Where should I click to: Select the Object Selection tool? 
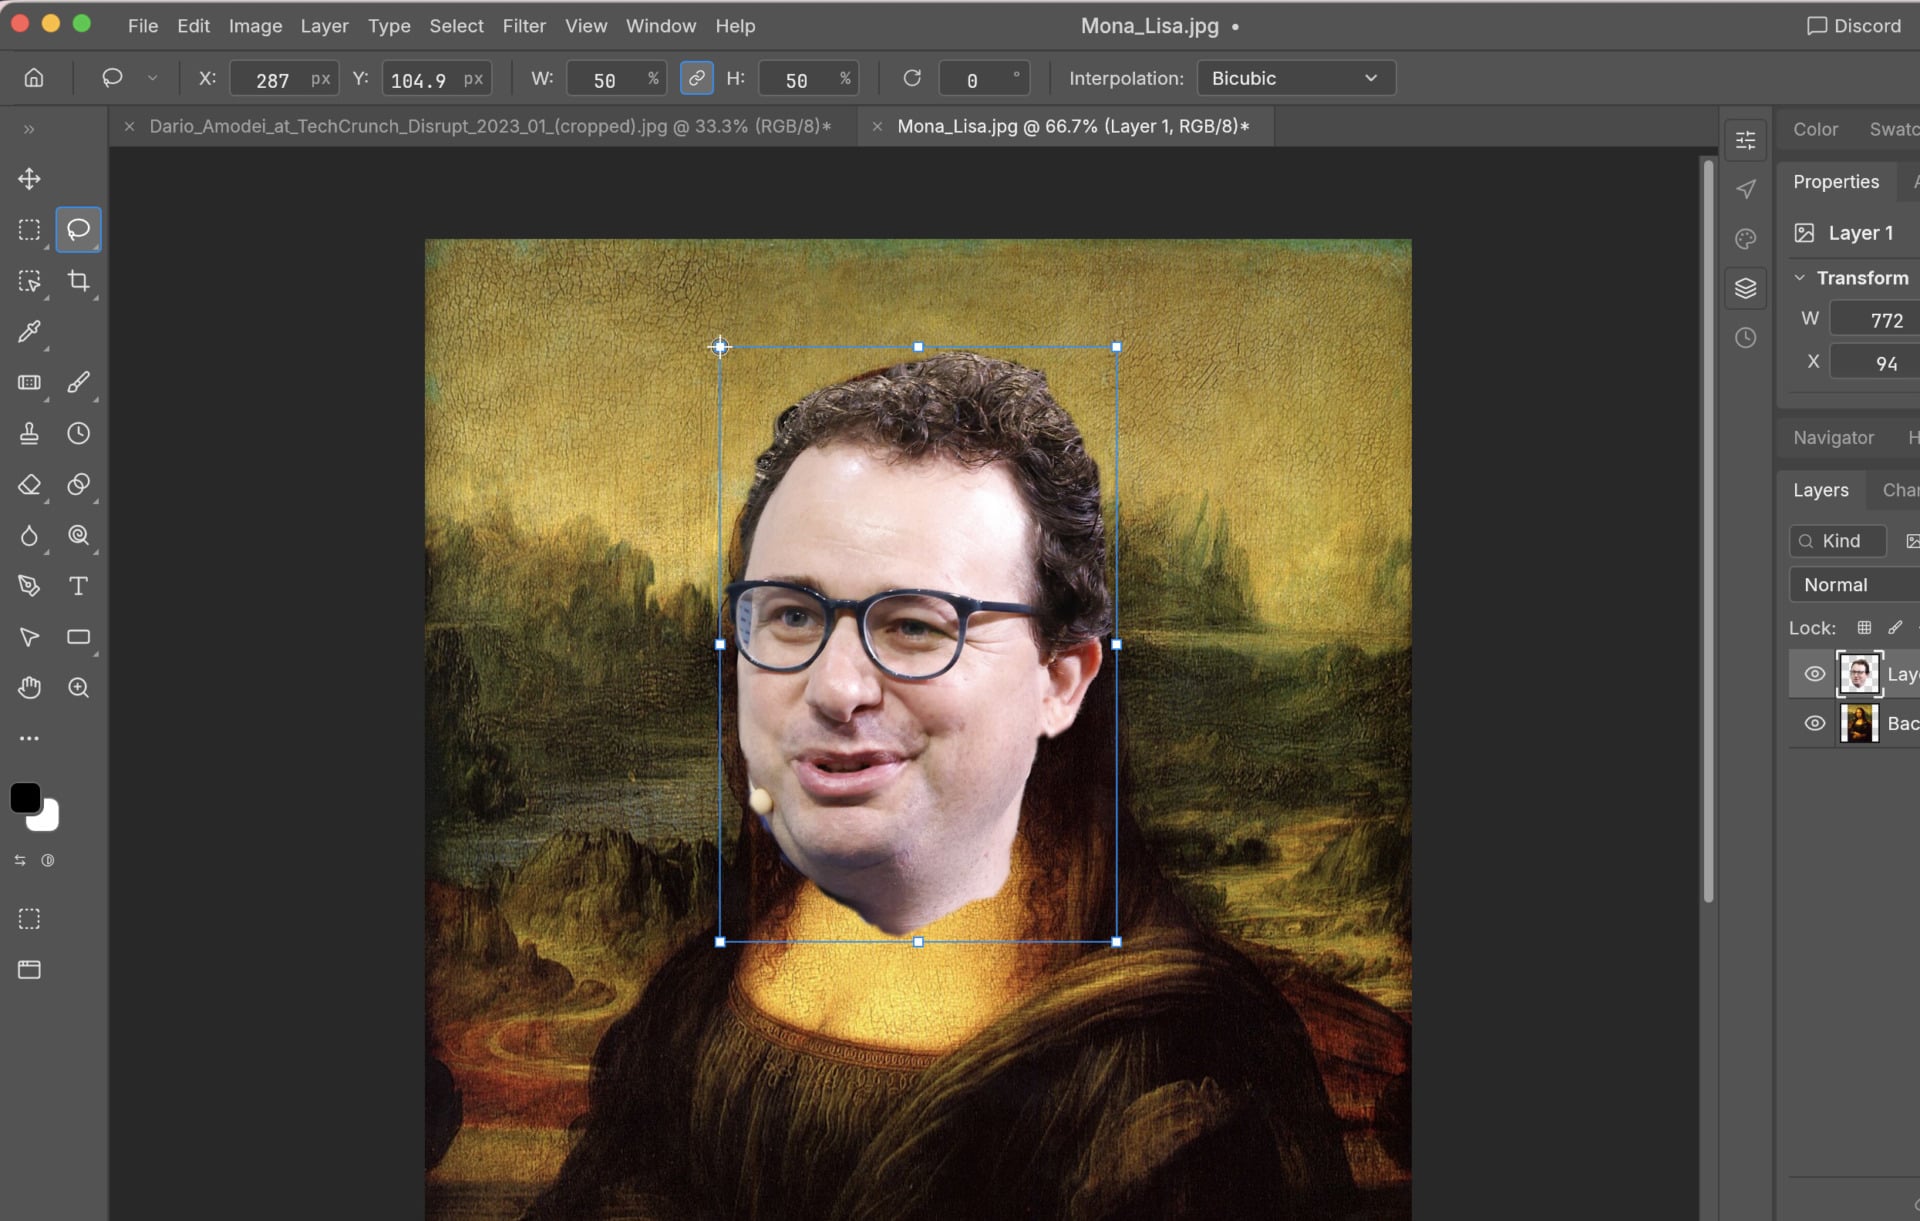(29, 281)
